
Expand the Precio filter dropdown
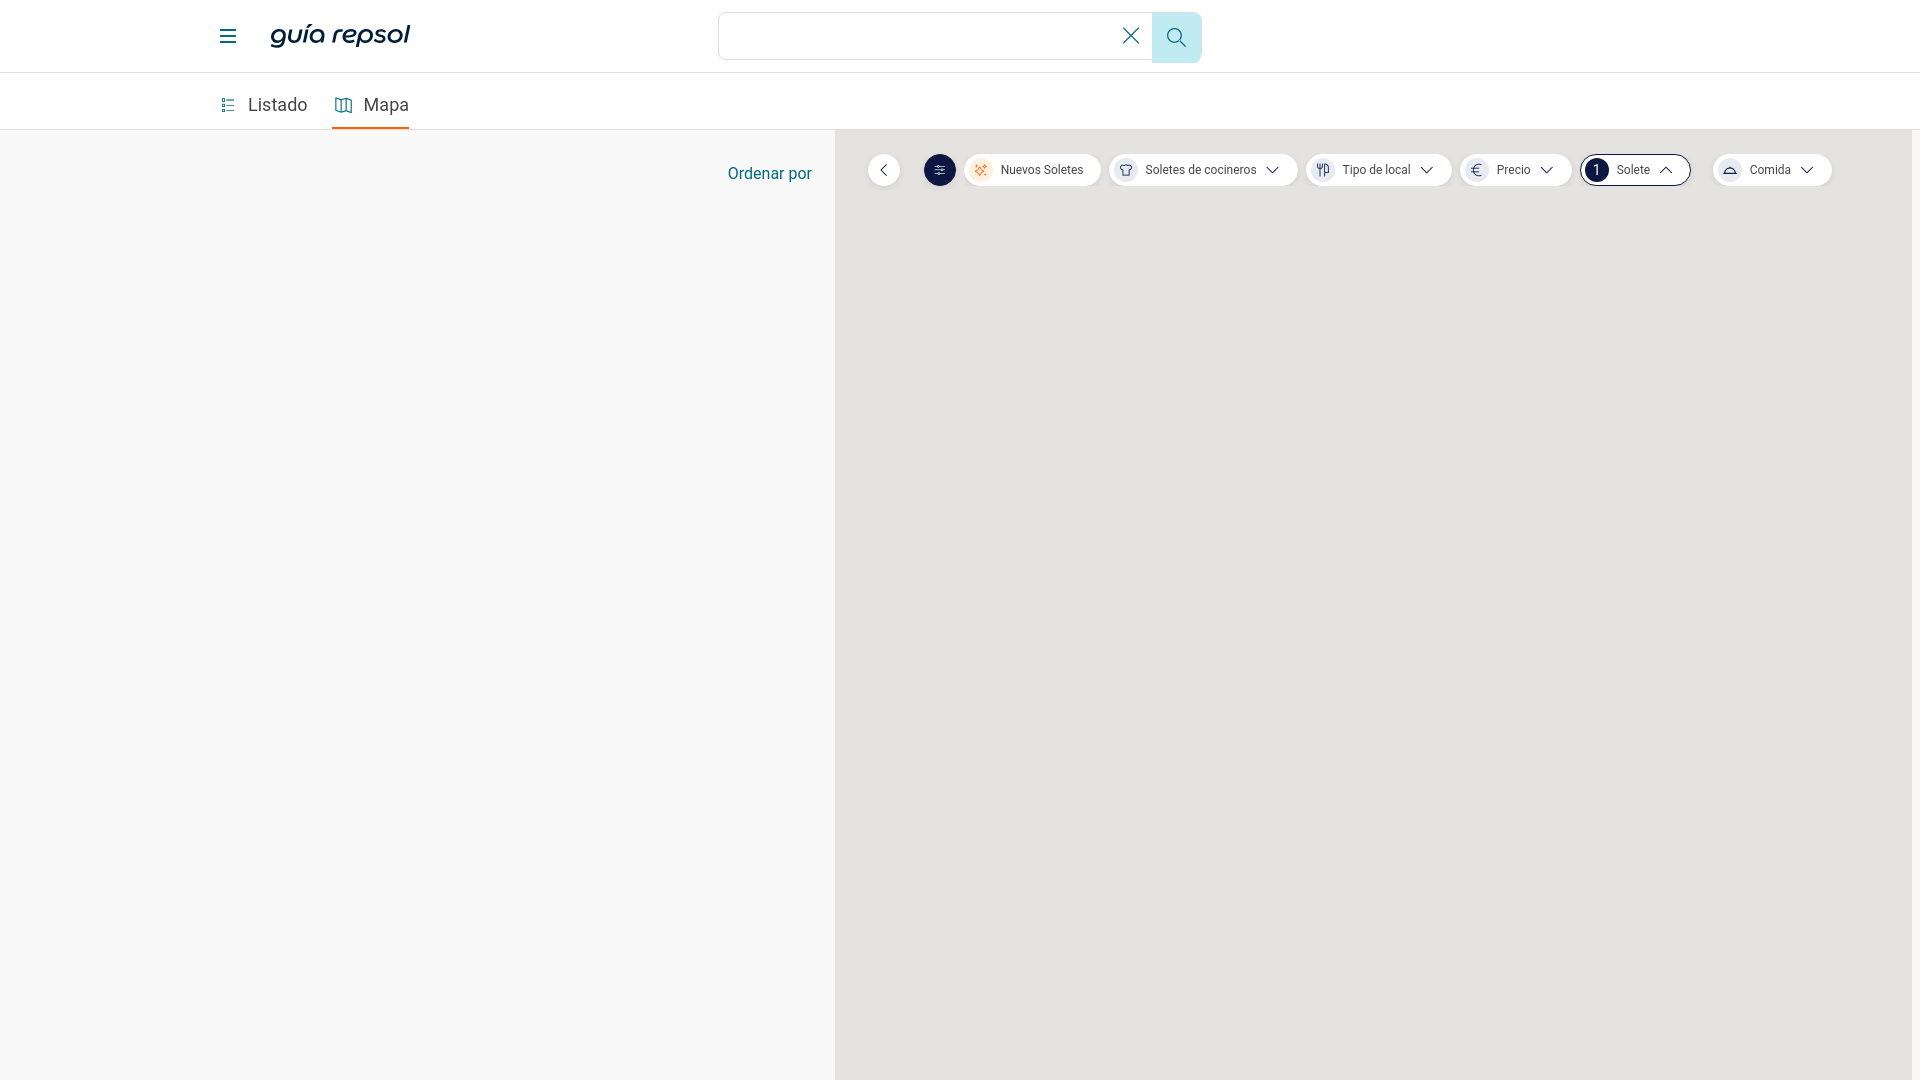pyautogui.click(x=1516, y=170)
